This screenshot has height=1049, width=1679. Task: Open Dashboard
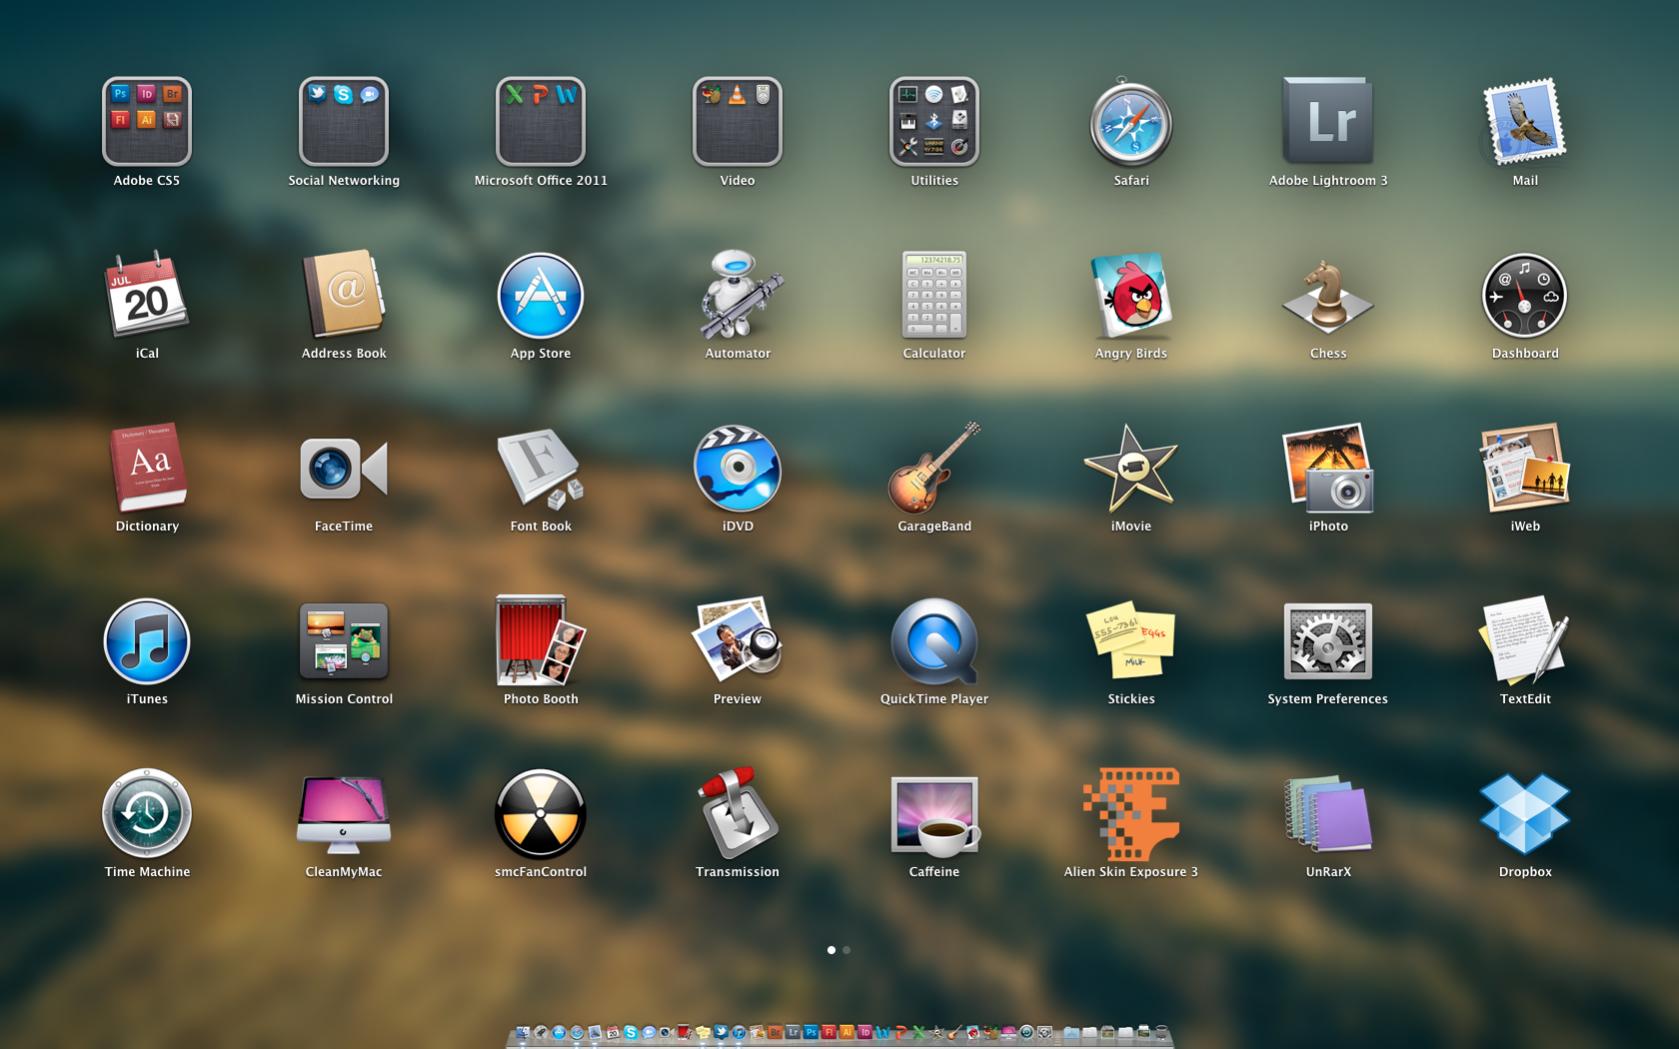pyautogui.click(x=1525, y=295)
